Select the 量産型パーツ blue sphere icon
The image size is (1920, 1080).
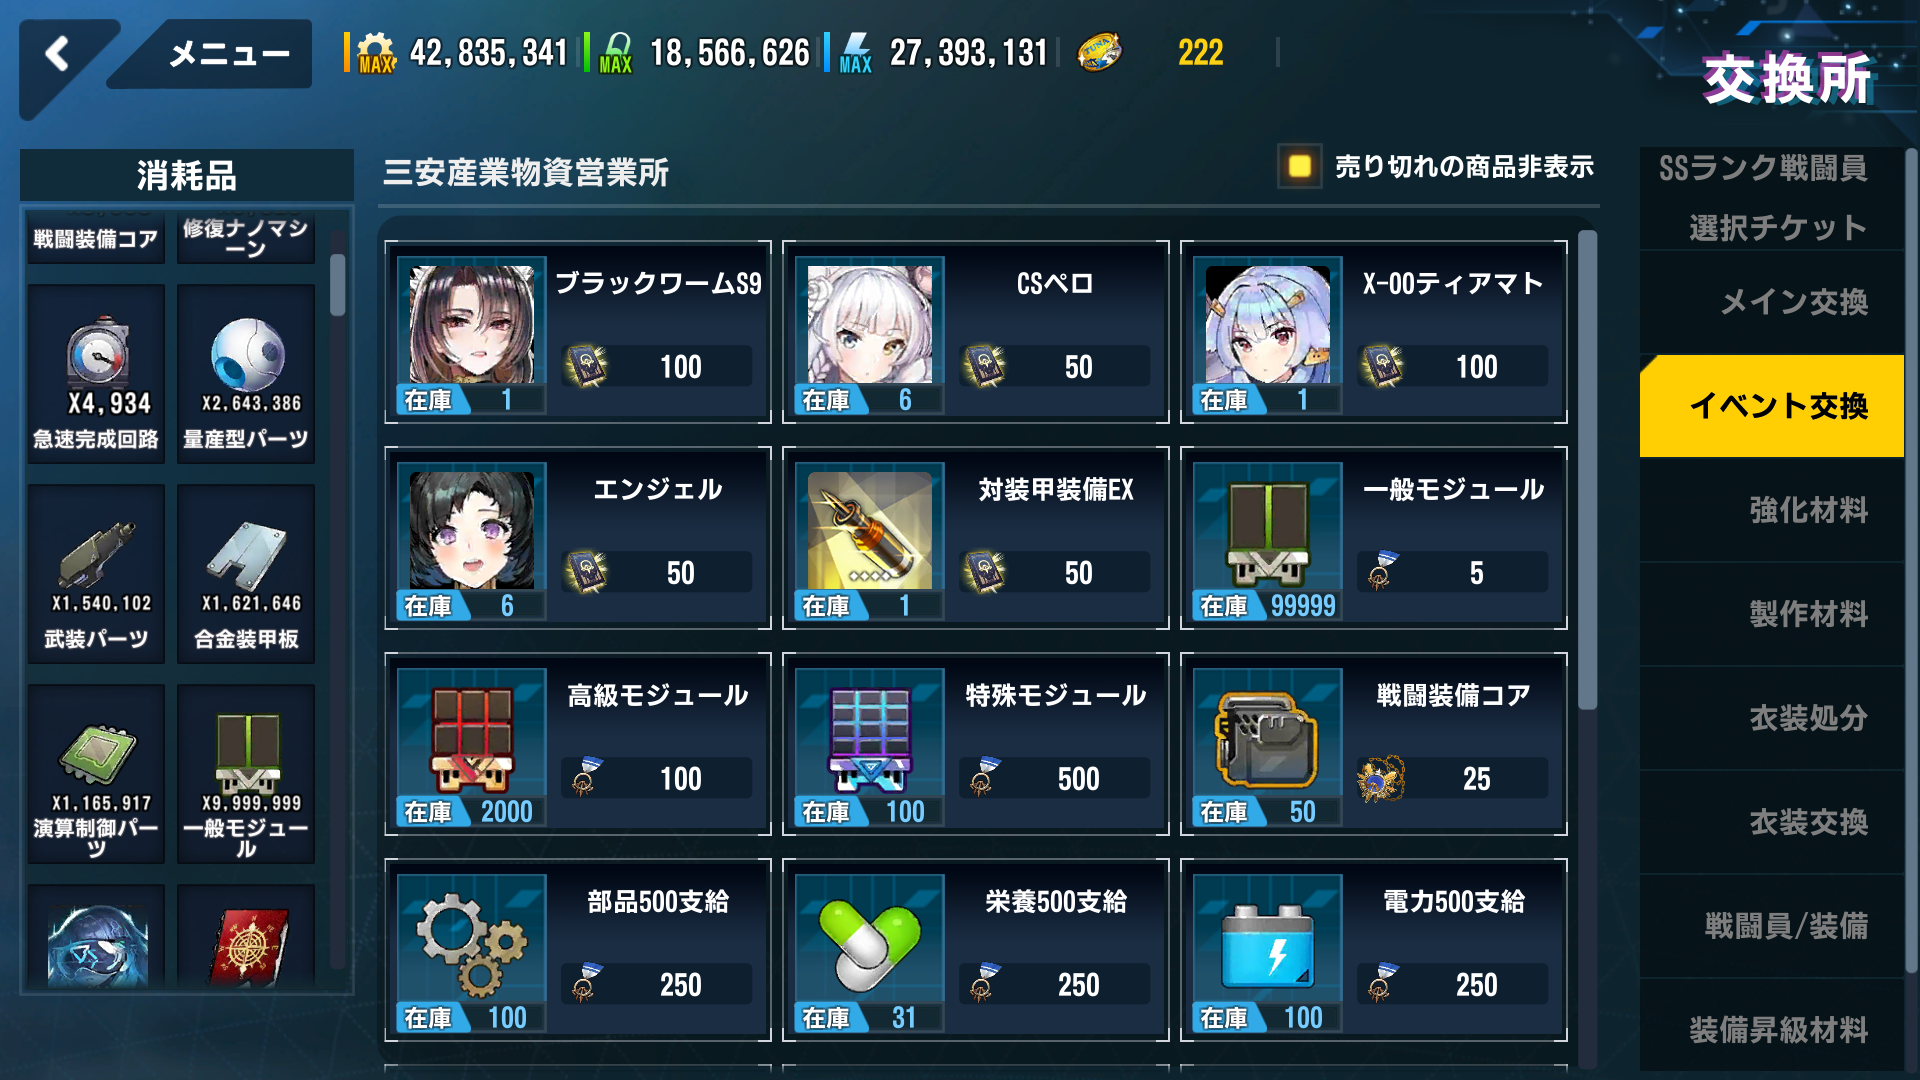tap(247, 353)
